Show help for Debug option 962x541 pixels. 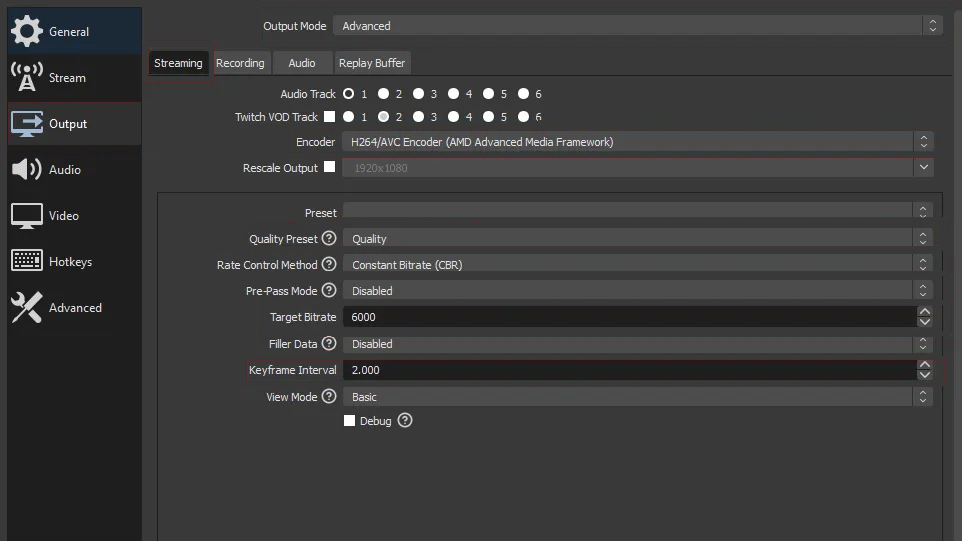pos(405,420)
